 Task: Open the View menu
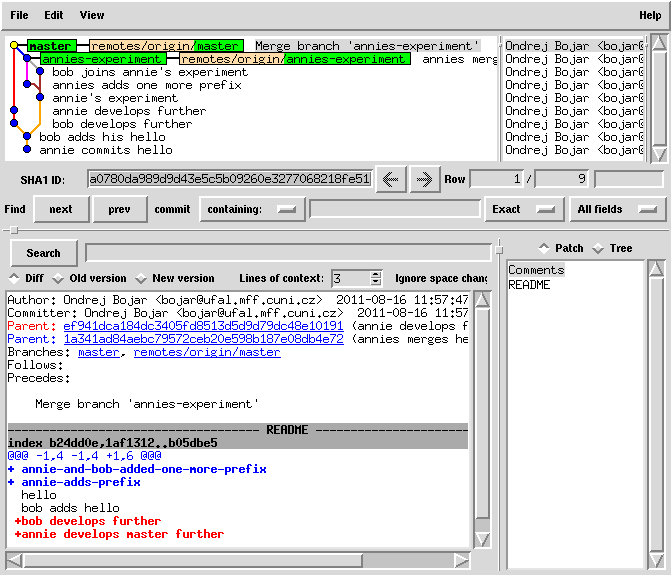91,15
